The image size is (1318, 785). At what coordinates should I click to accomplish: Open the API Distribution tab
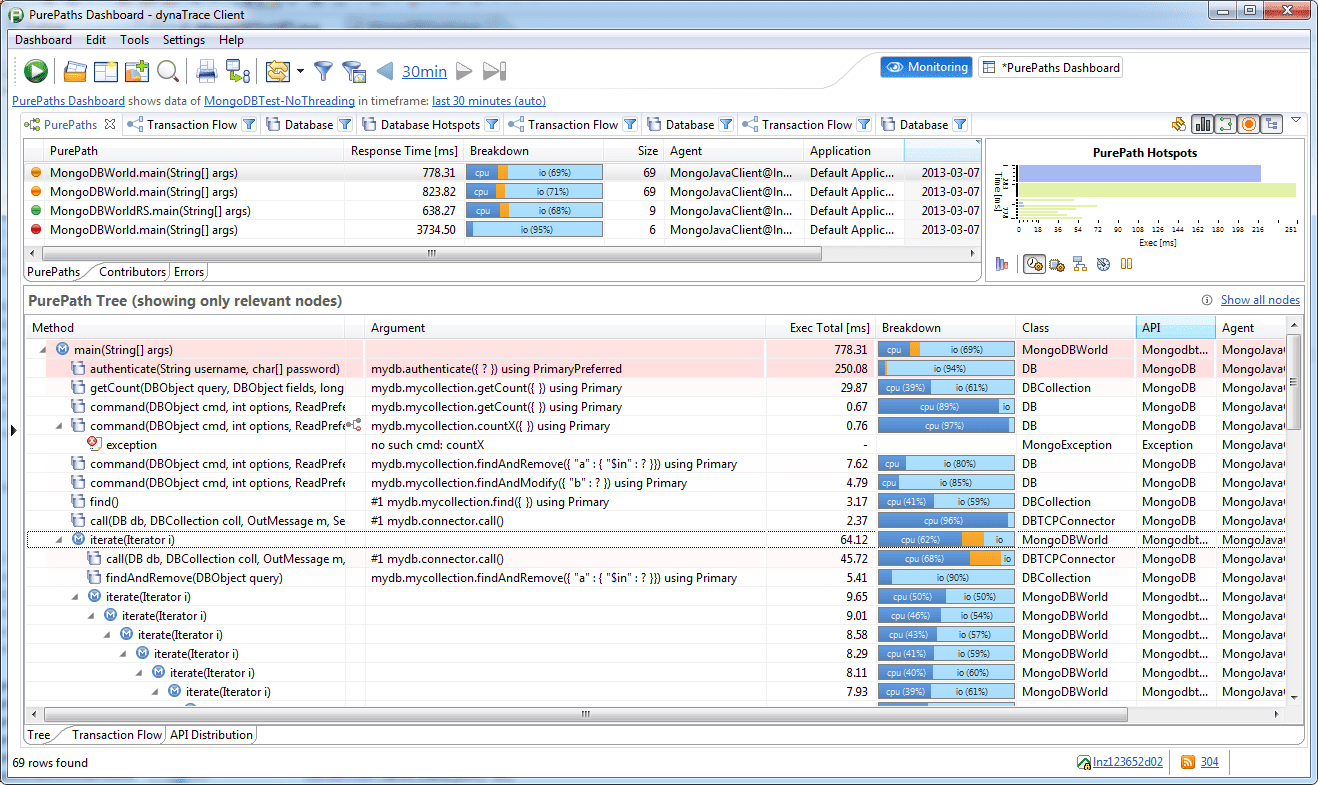[211, 734]
